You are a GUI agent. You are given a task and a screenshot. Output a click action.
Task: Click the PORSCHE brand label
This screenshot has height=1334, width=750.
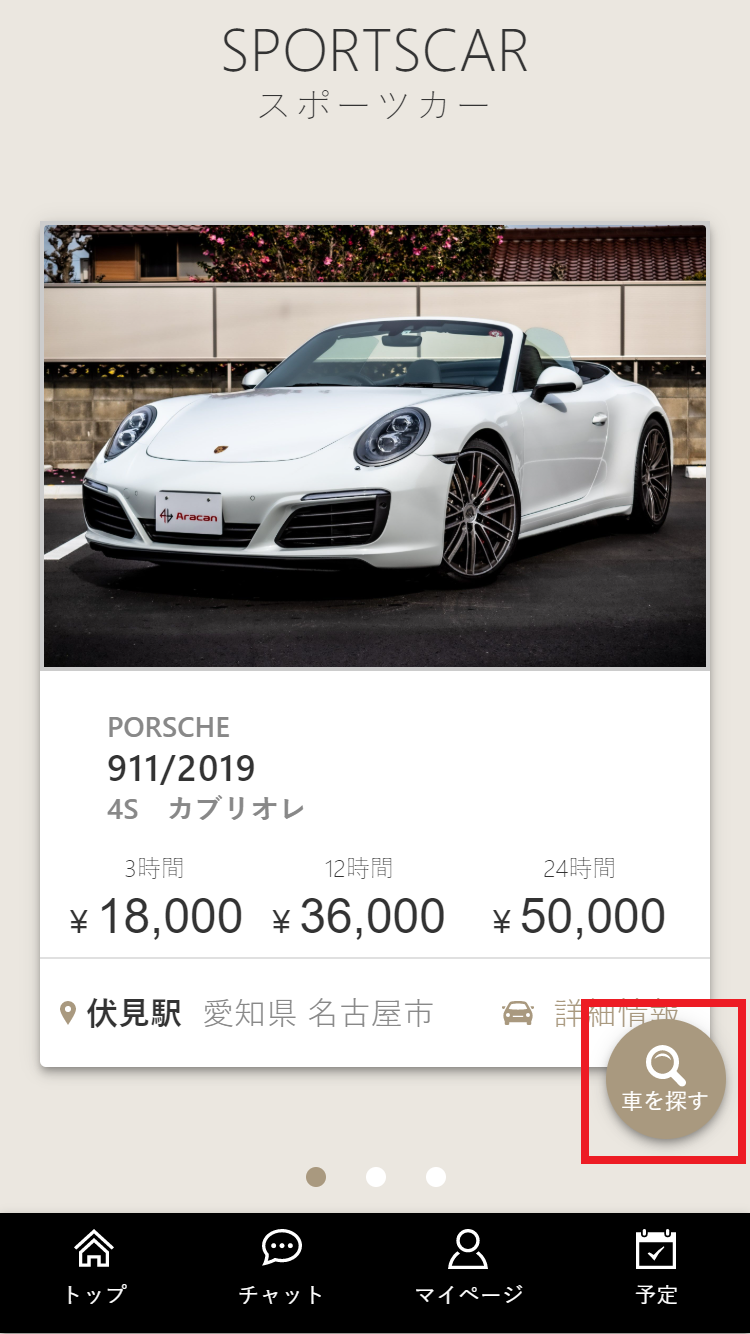click(168, 727)
